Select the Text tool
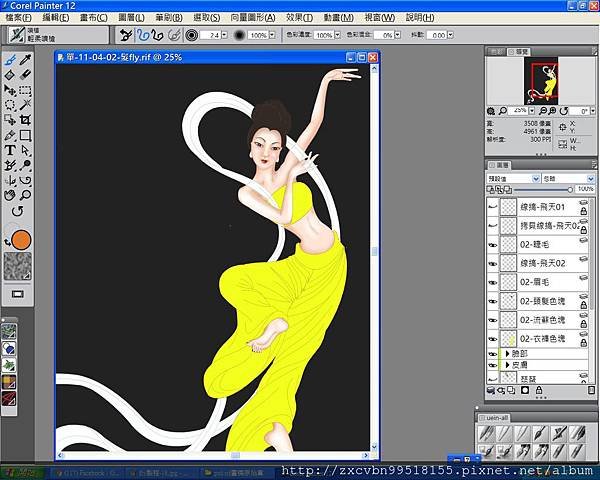The height and width of the screenshot is (480, 600). (x=10, y=150)
